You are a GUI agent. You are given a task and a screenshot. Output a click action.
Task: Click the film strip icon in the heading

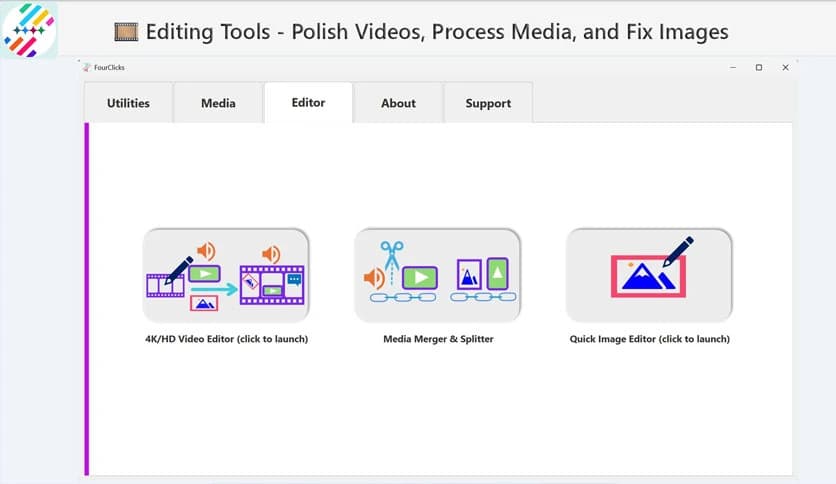126,32
